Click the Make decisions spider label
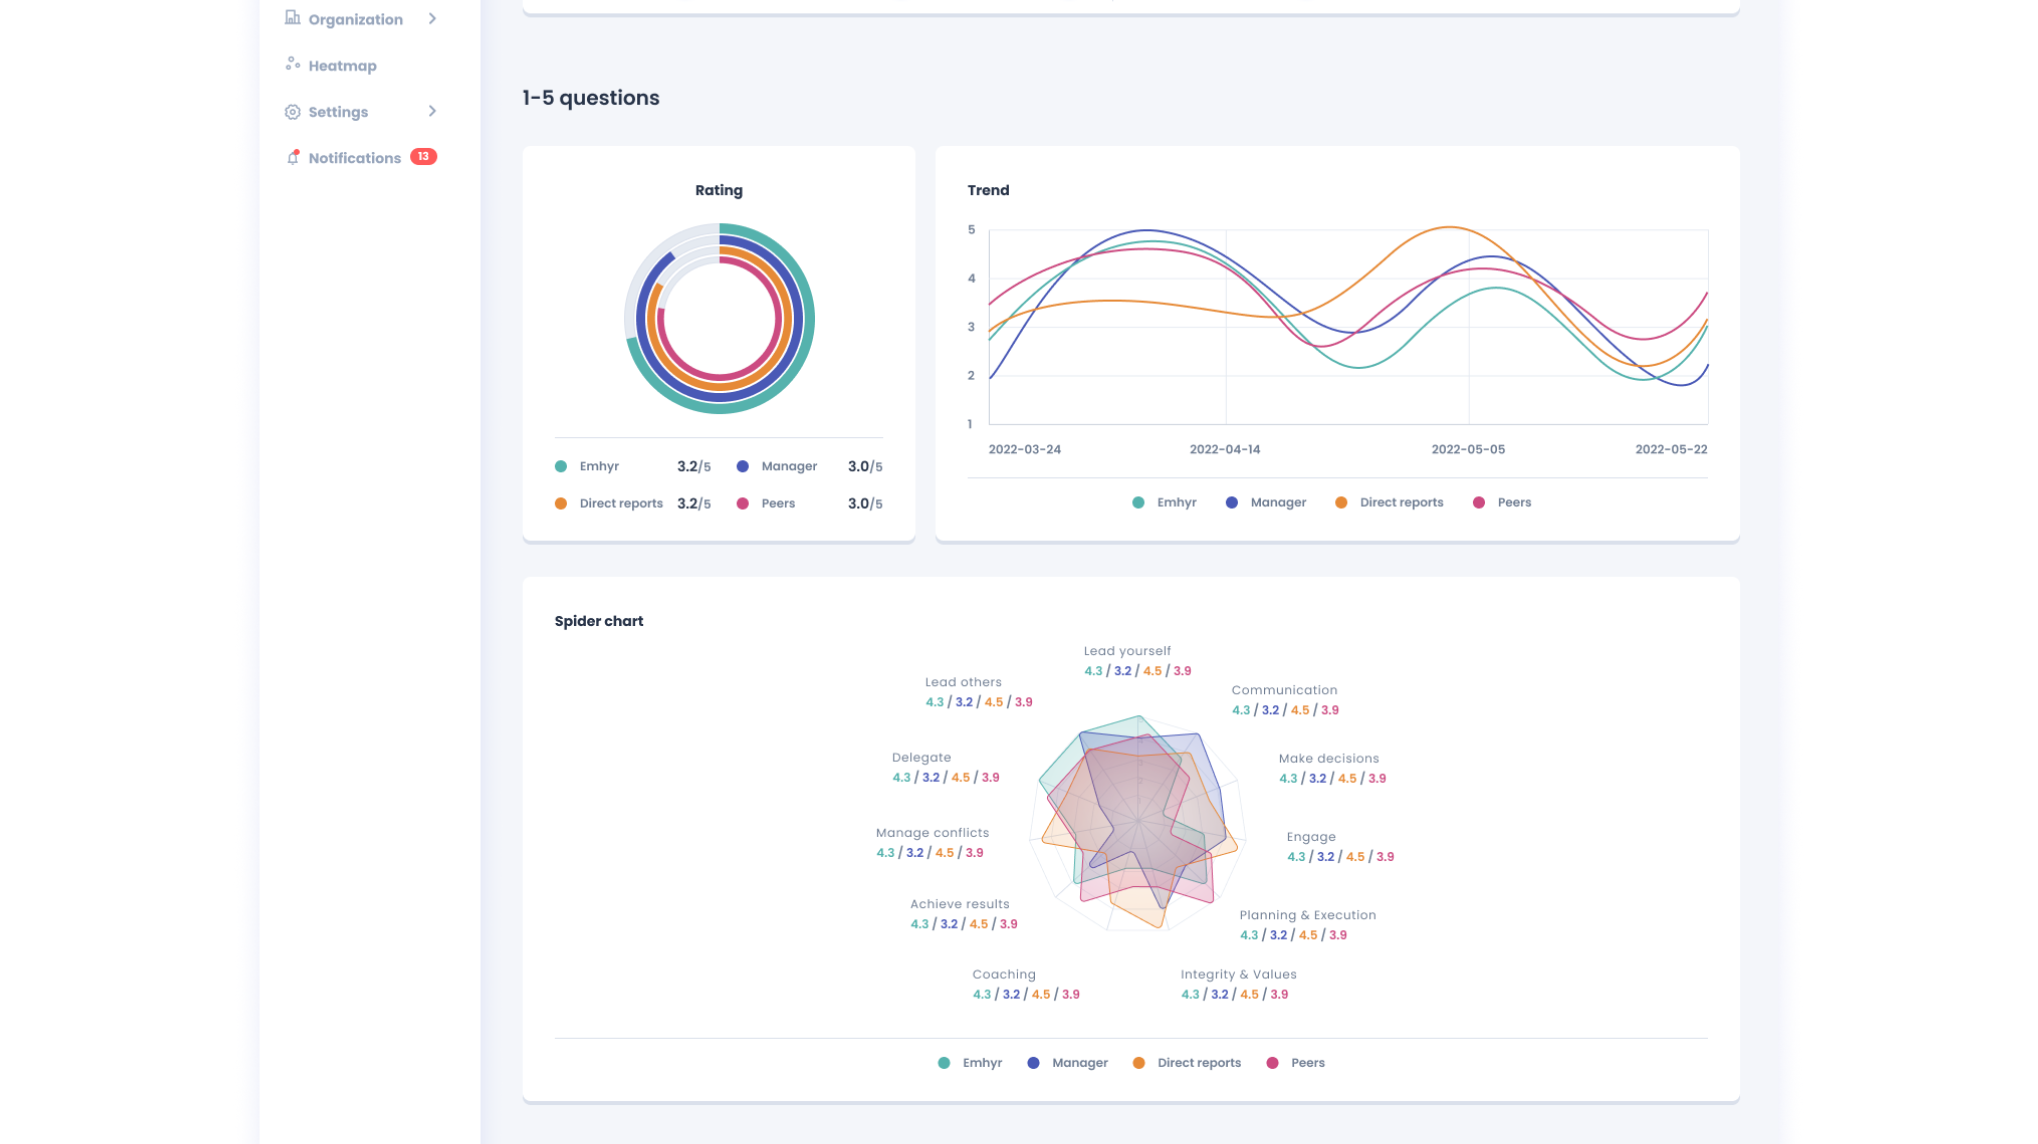Image resolution: width=2038 pixels, height=1144 pixels. tap(1328, 759)
